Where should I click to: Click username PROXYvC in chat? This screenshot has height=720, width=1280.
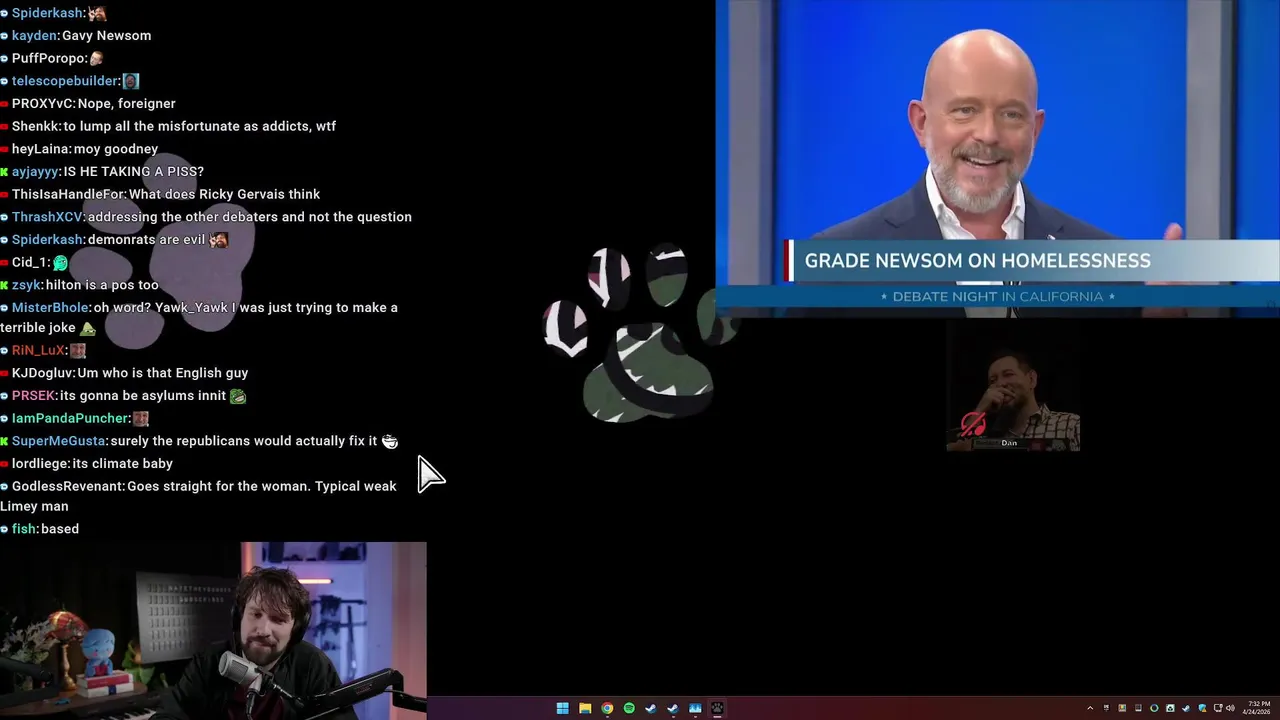[x=42, y=104]
